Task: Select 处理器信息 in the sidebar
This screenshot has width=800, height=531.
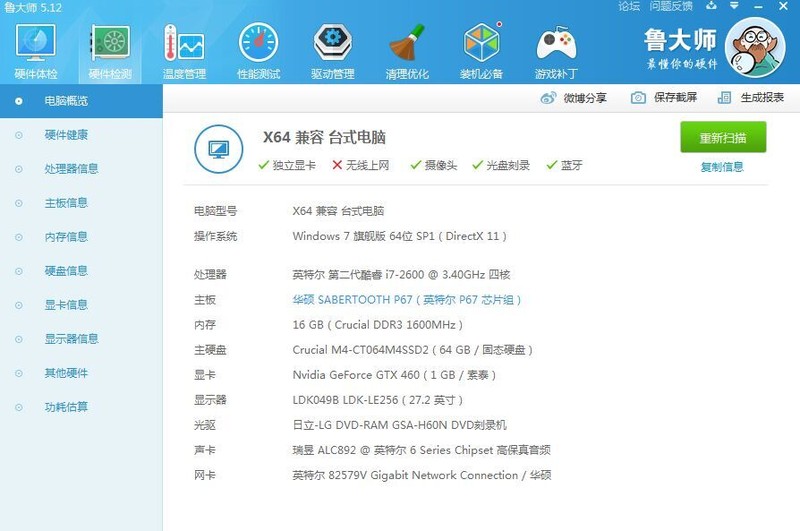Action: (x=81, y=169)
